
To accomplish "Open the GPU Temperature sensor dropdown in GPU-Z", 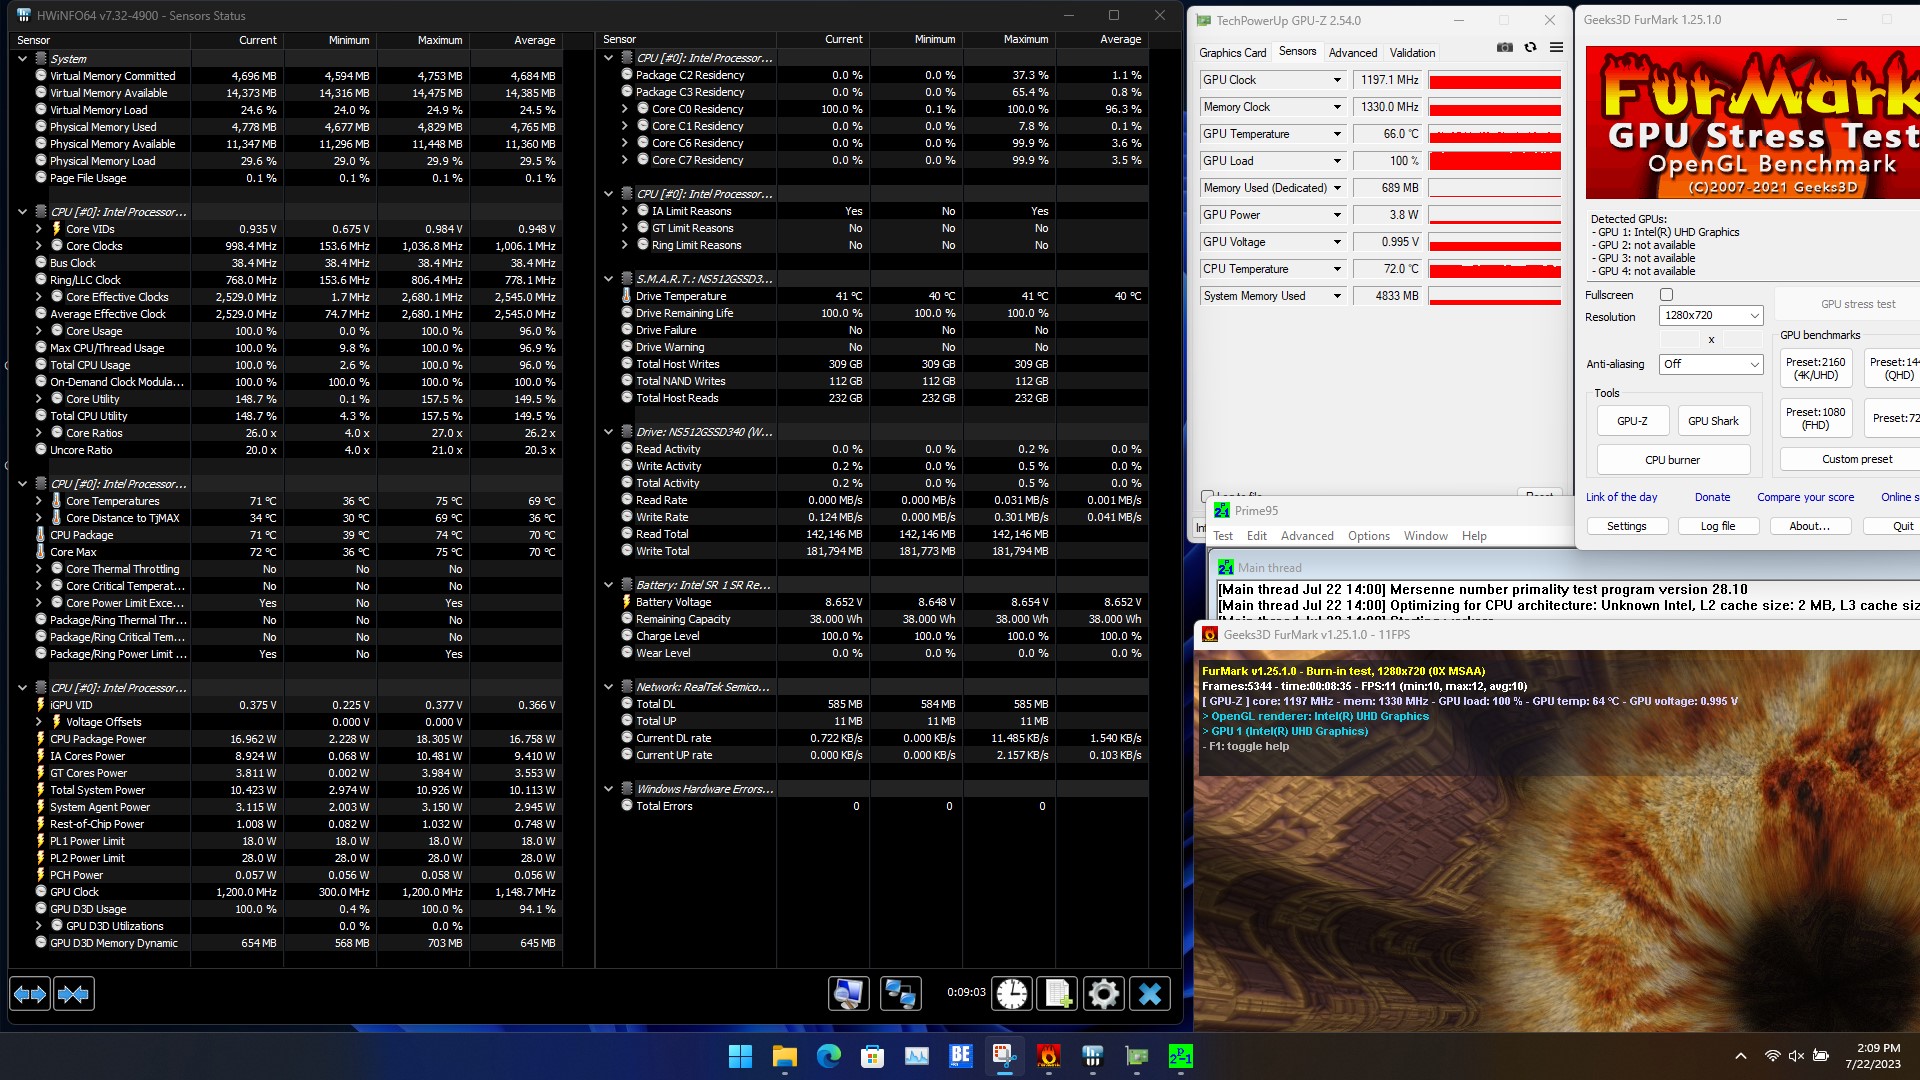I will (x=1337, y=134).
